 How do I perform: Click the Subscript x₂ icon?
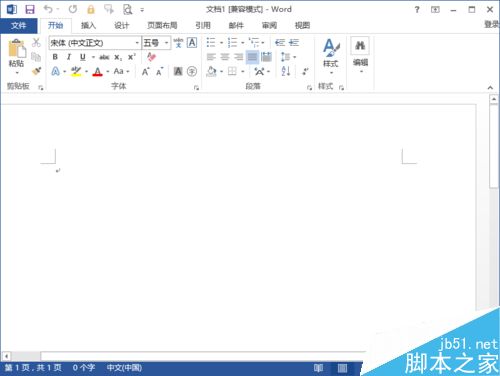118,57
